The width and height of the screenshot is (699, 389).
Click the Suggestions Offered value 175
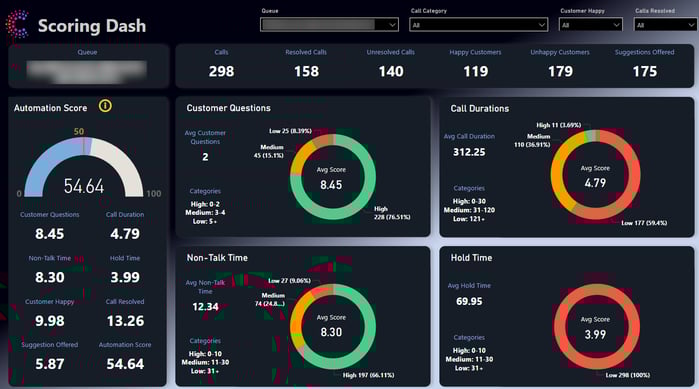pyautogui.click(x=645, y=71)
